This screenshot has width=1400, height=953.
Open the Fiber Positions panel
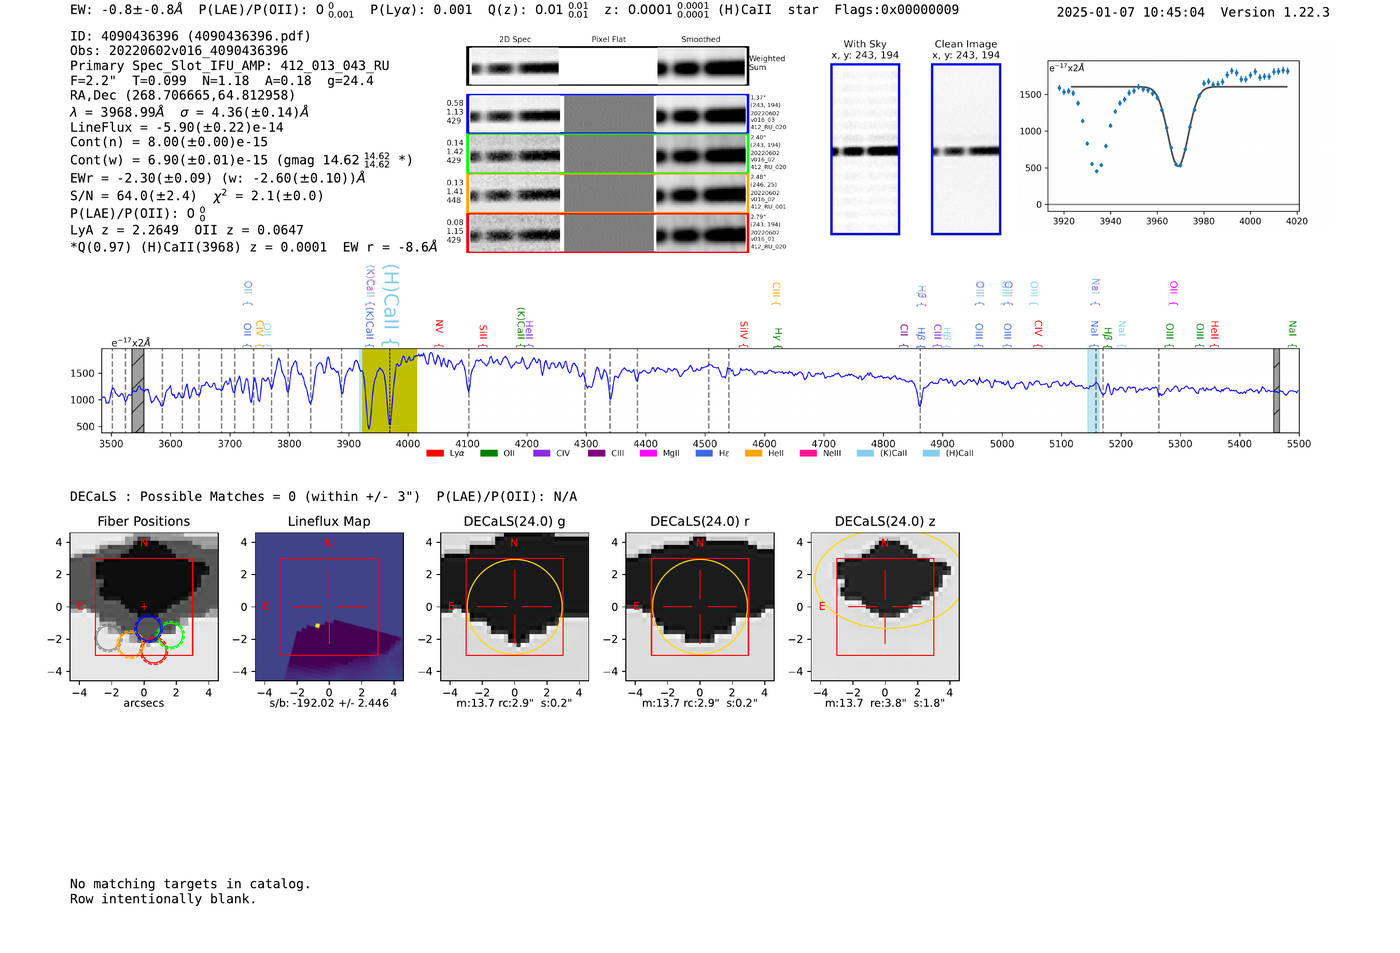pos(144,607)
